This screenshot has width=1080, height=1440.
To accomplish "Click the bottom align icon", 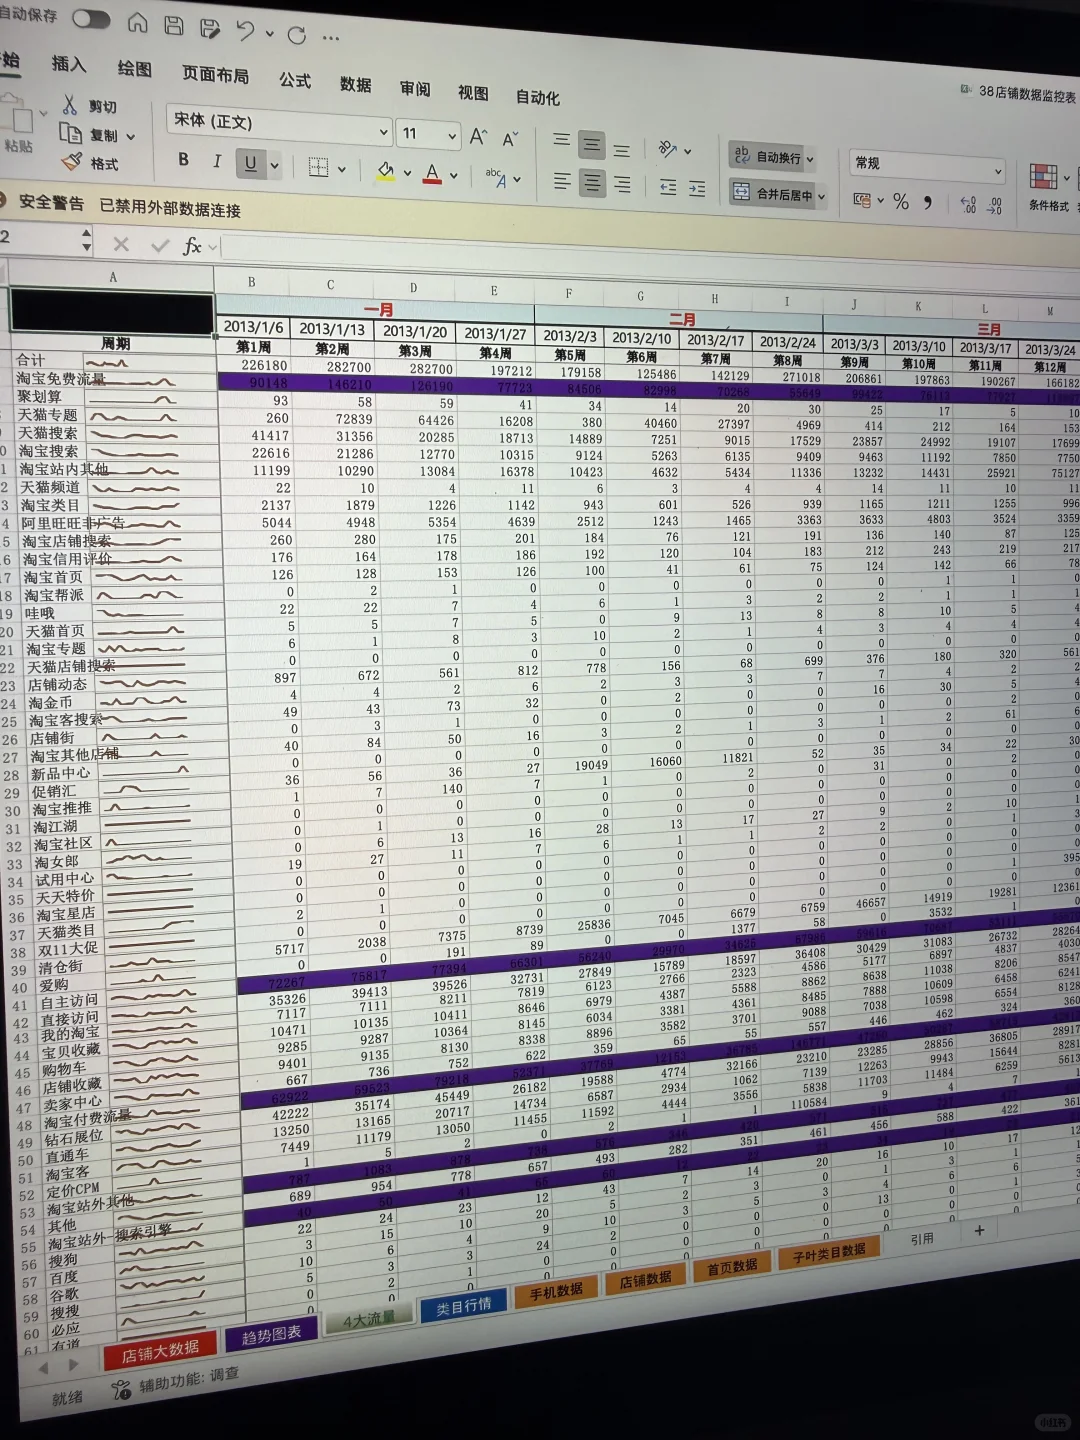I will click(622, 150).
